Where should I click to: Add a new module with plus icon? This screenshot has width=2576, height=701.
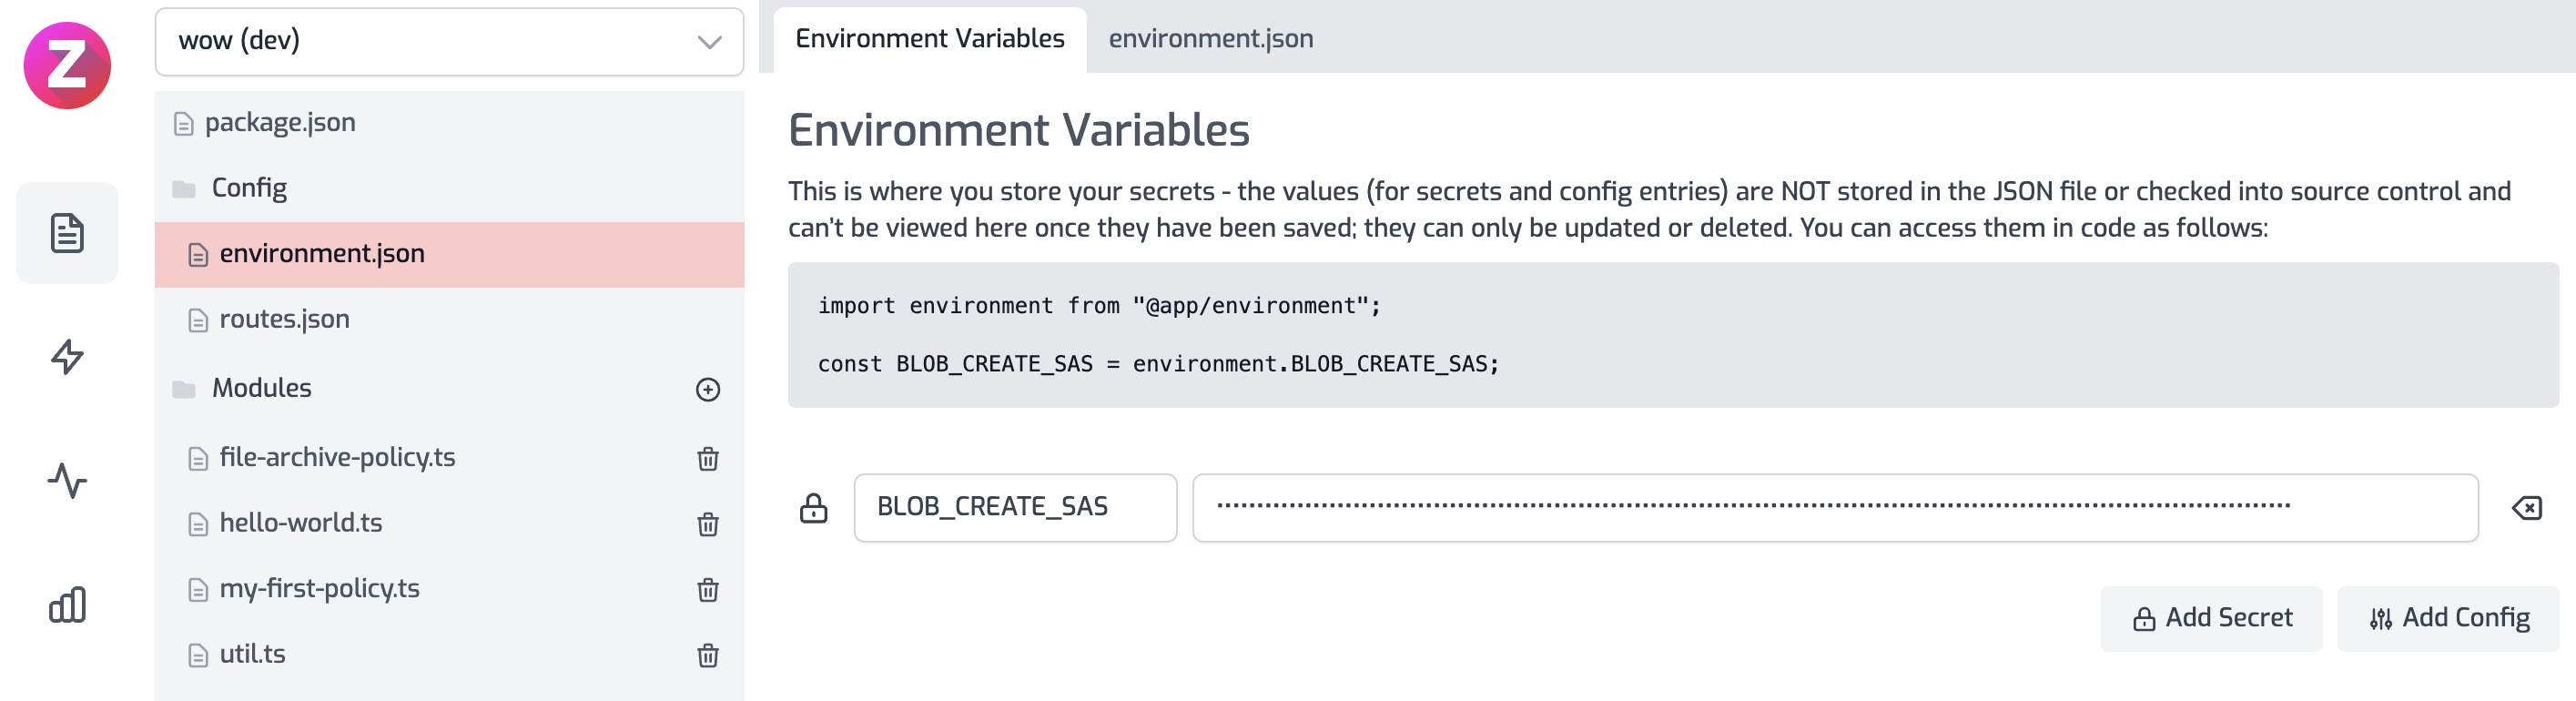[x=707, y=389]
